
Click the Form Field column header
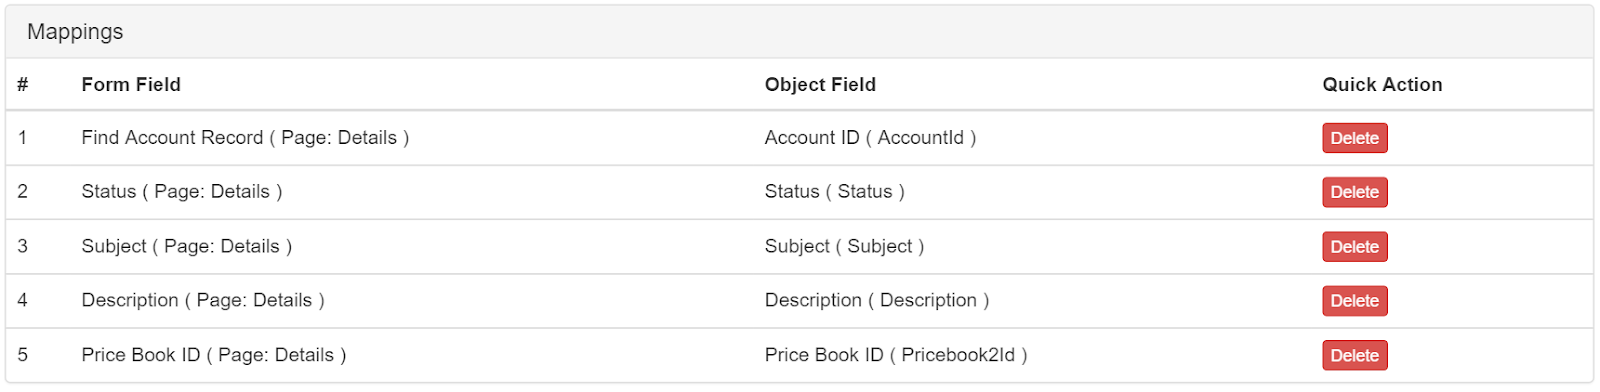pos(131,85)
